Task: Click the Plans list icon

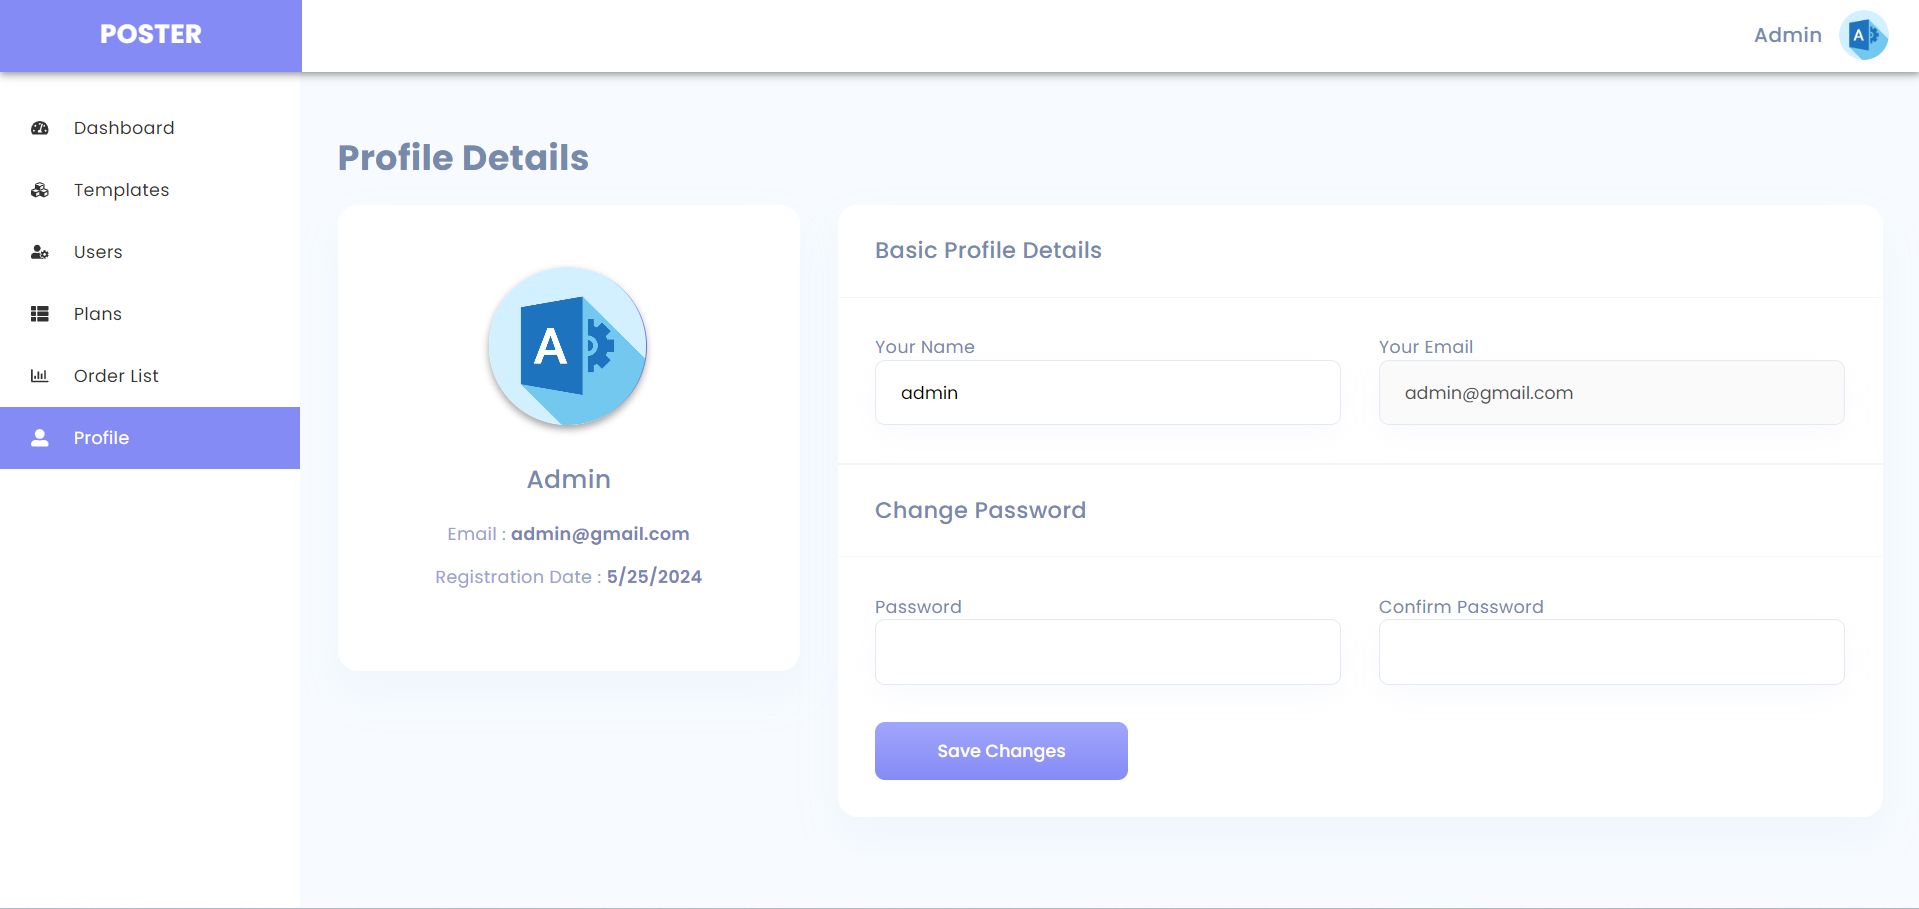Action: pyautogui.click(x=40, y=314)
